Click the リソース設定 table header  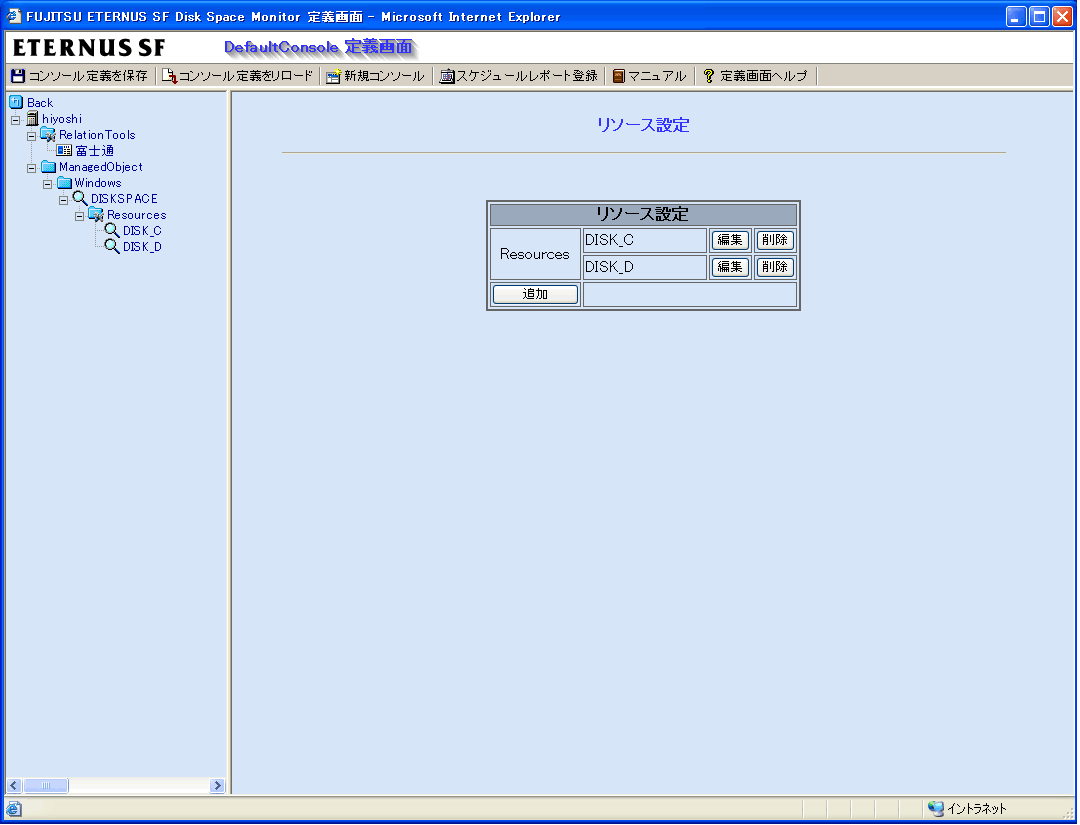coord(643,214)
